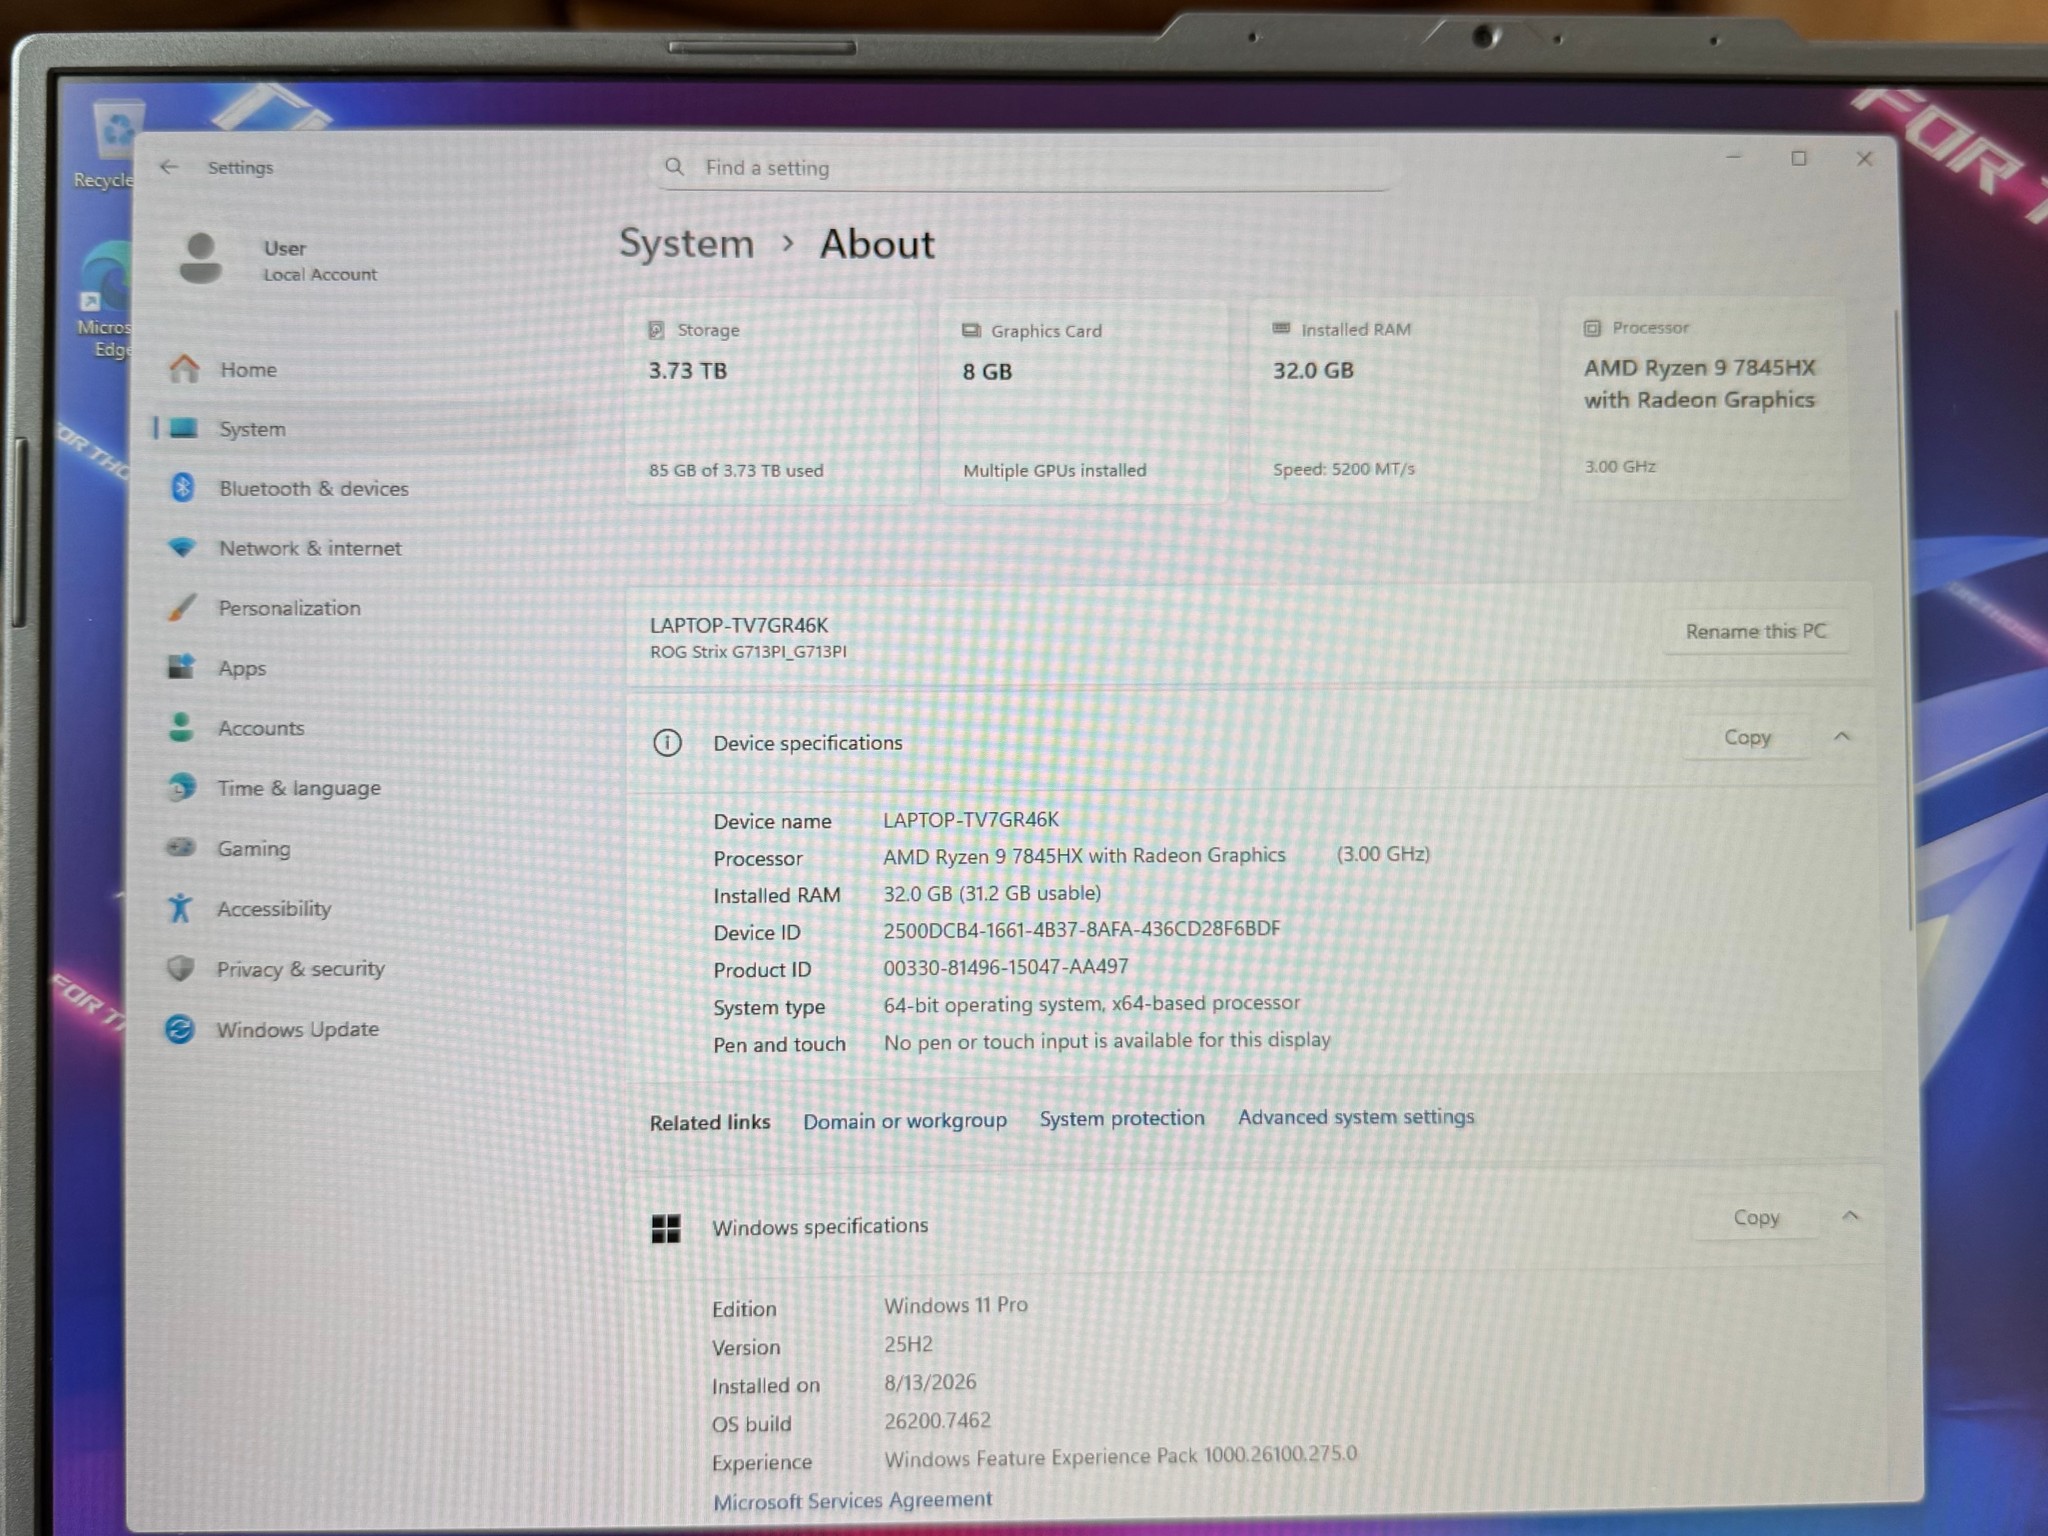The image size is (2048, 1536).
Task: Click the Gaming controller icon
Action: pyautogui.click(x=180, y=848)
